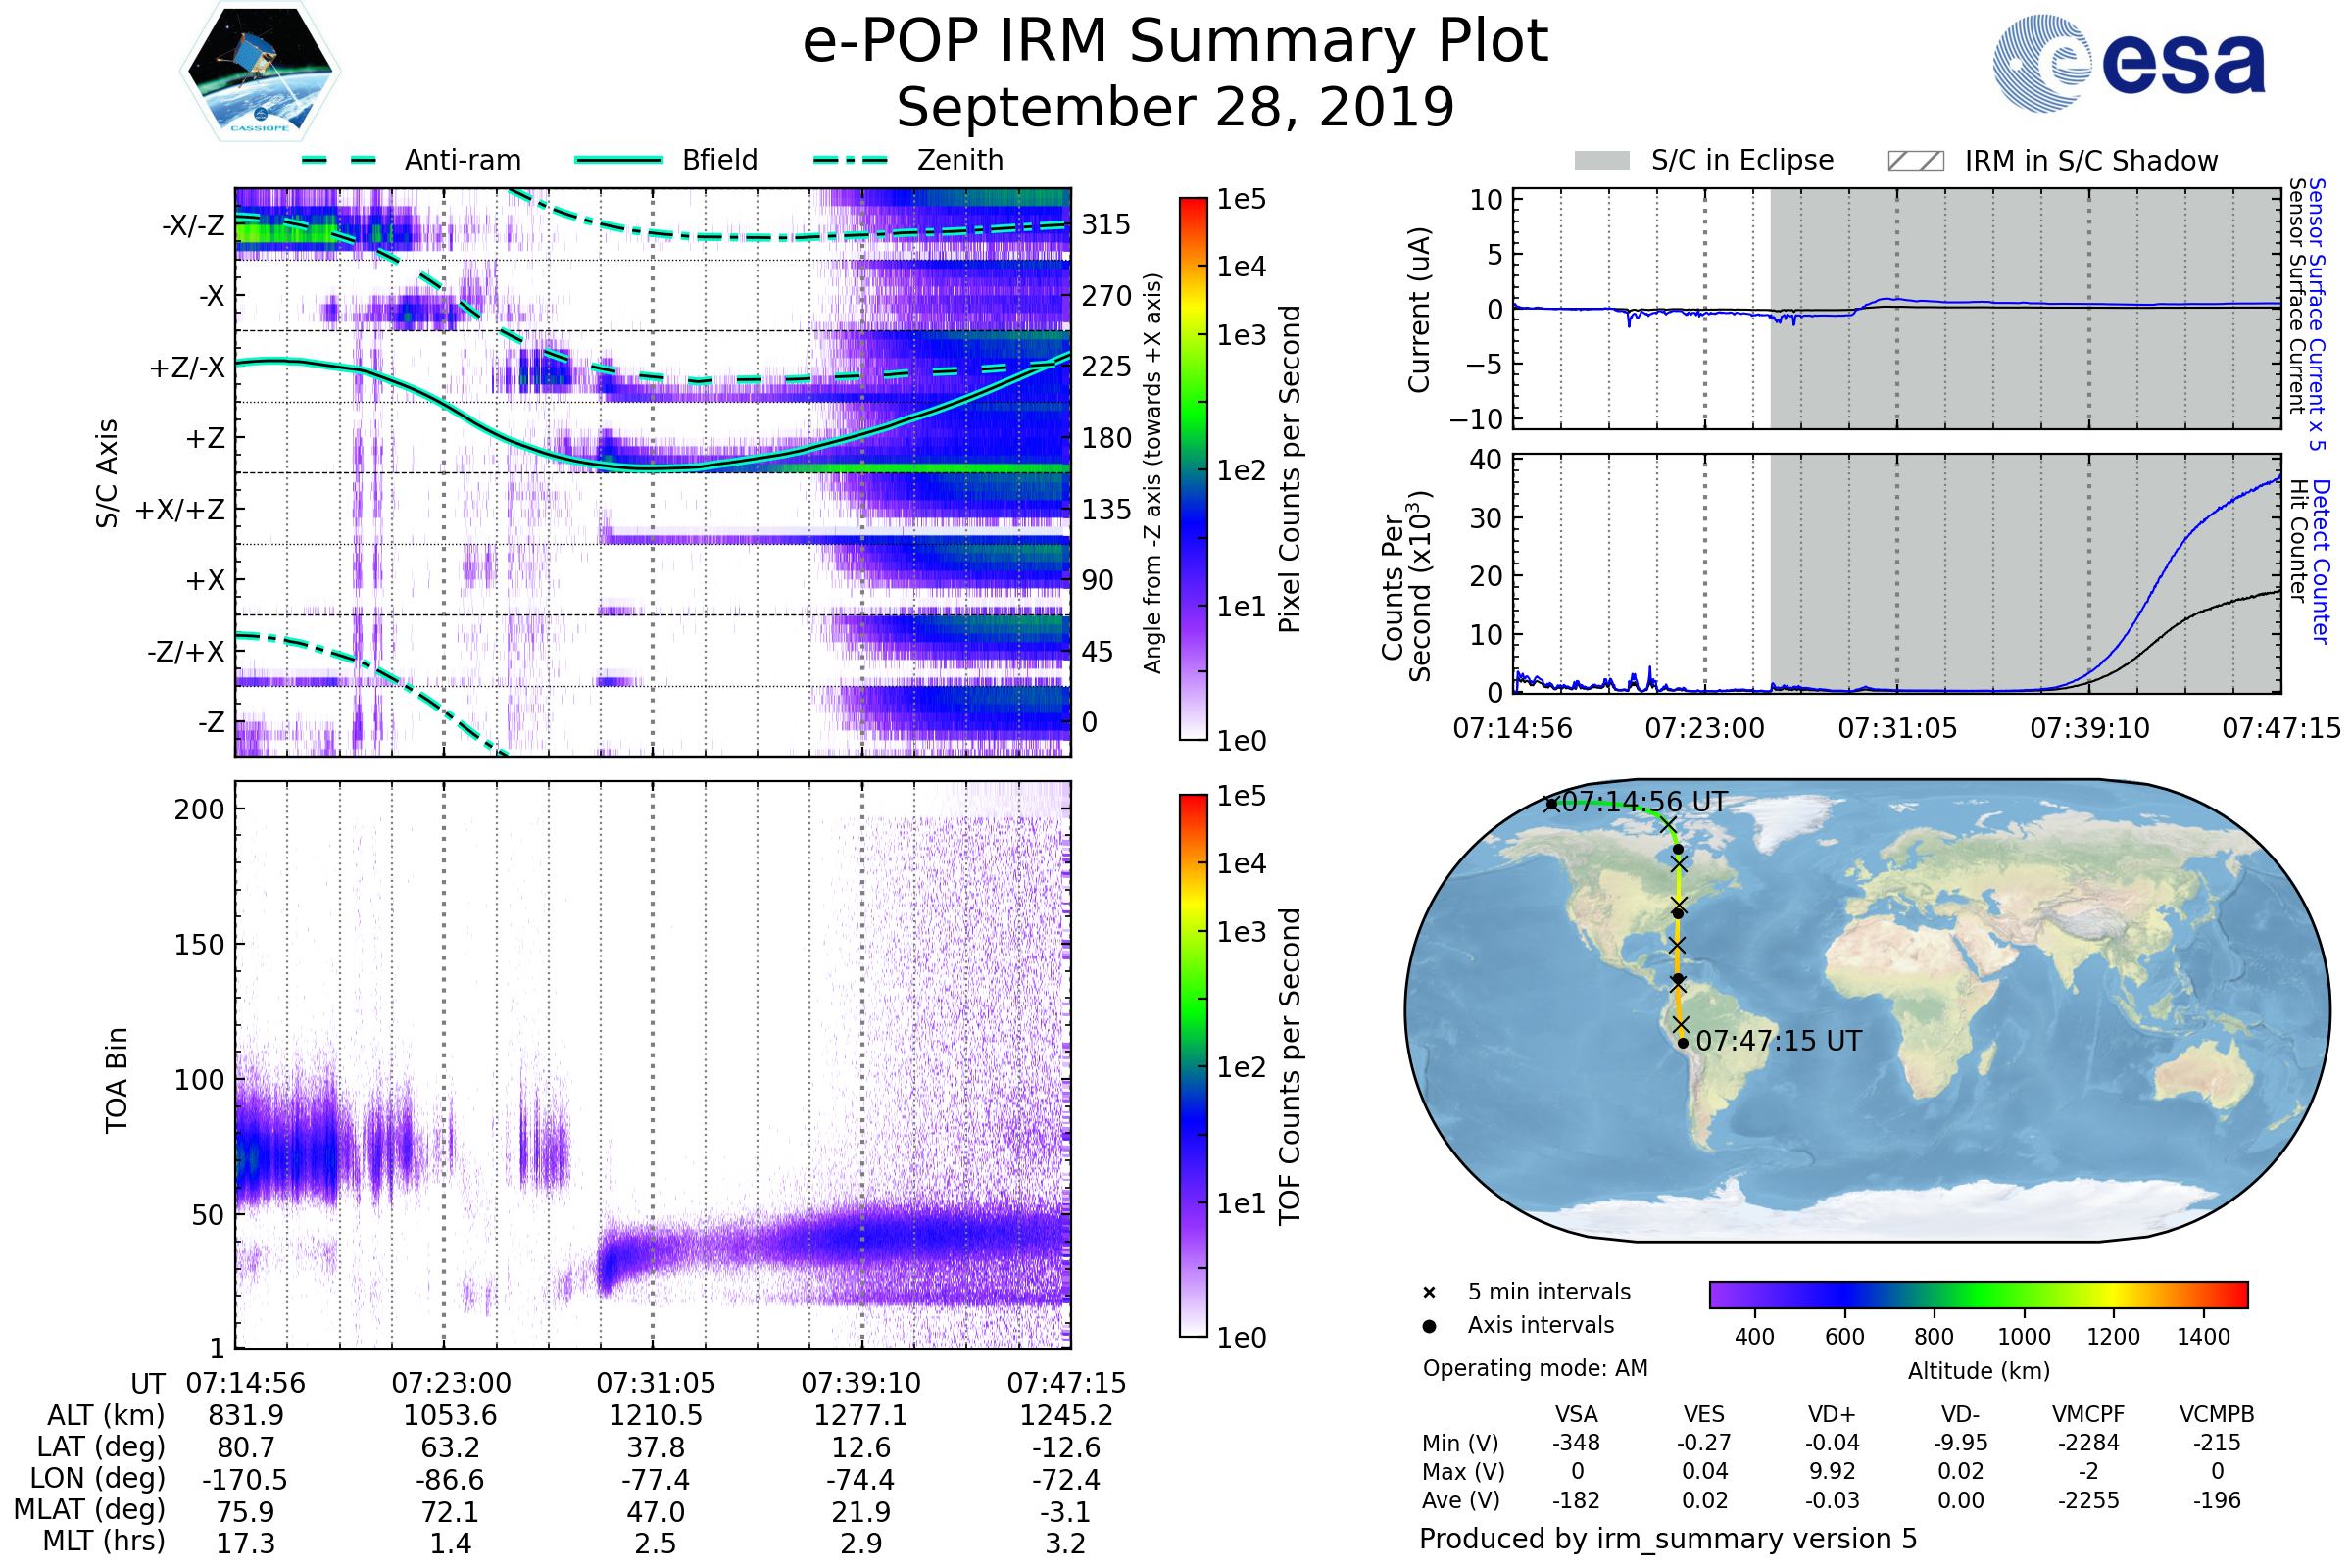Click the Altitude (km) color bar

(x=1978, y=1294)
